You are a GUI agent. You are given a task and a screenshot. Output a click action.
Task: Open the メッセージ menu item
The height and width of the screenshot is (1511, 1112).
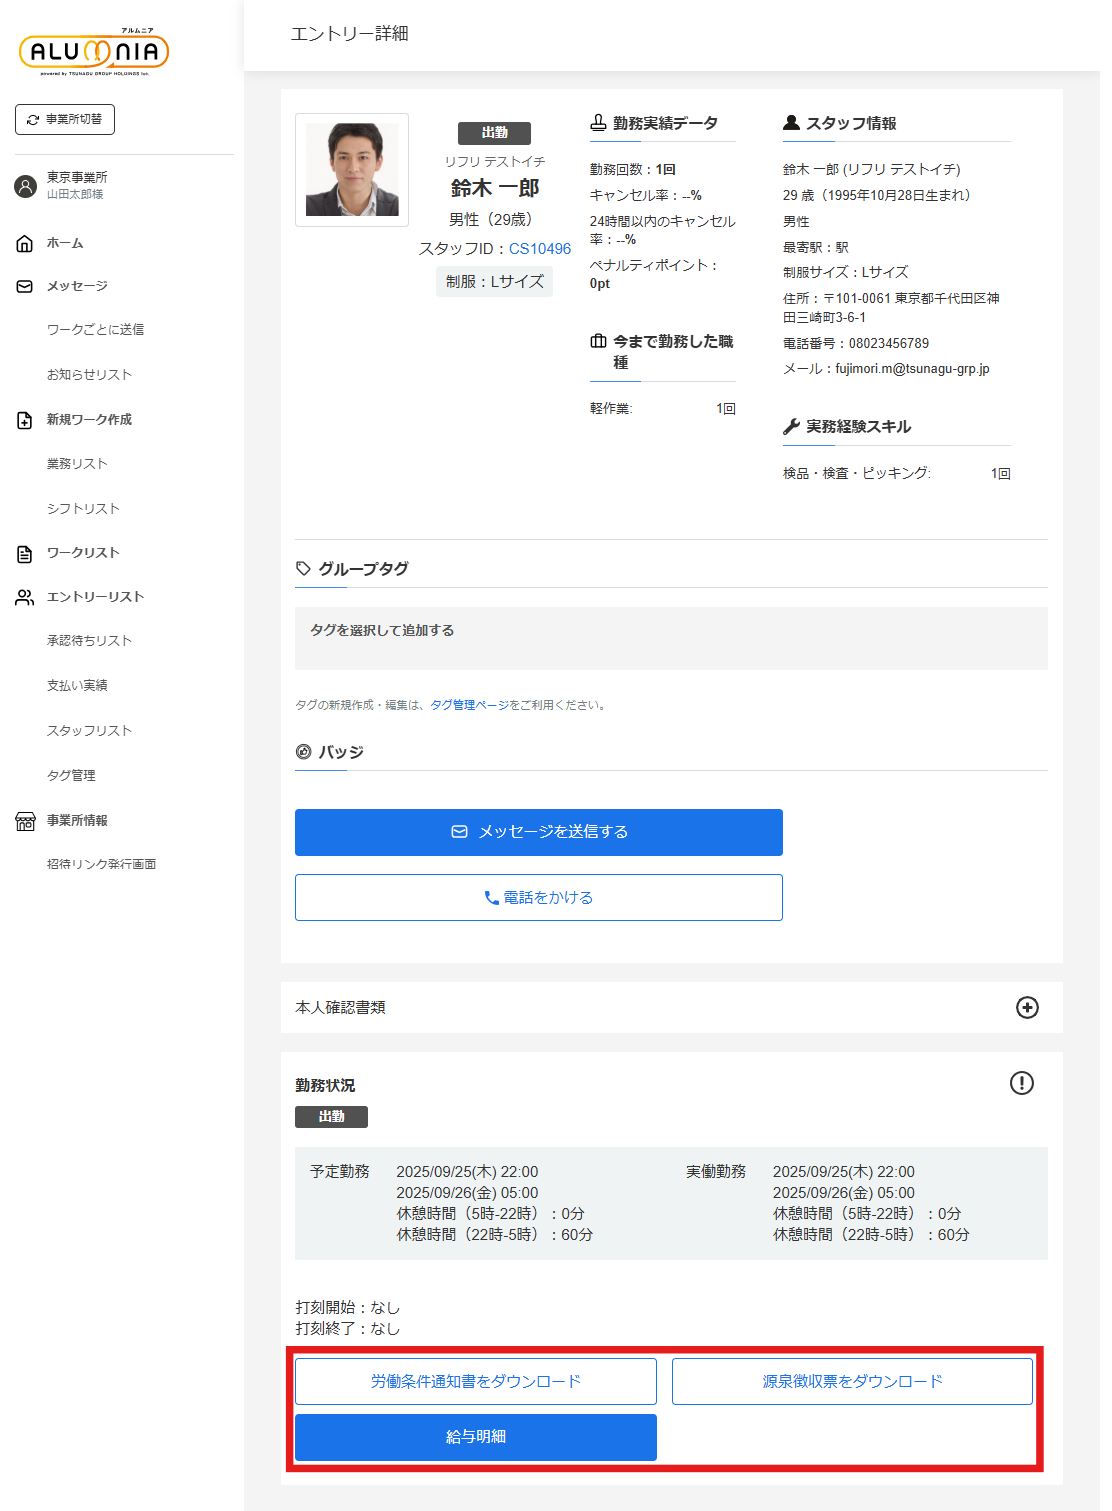click(x=77, y=286)
